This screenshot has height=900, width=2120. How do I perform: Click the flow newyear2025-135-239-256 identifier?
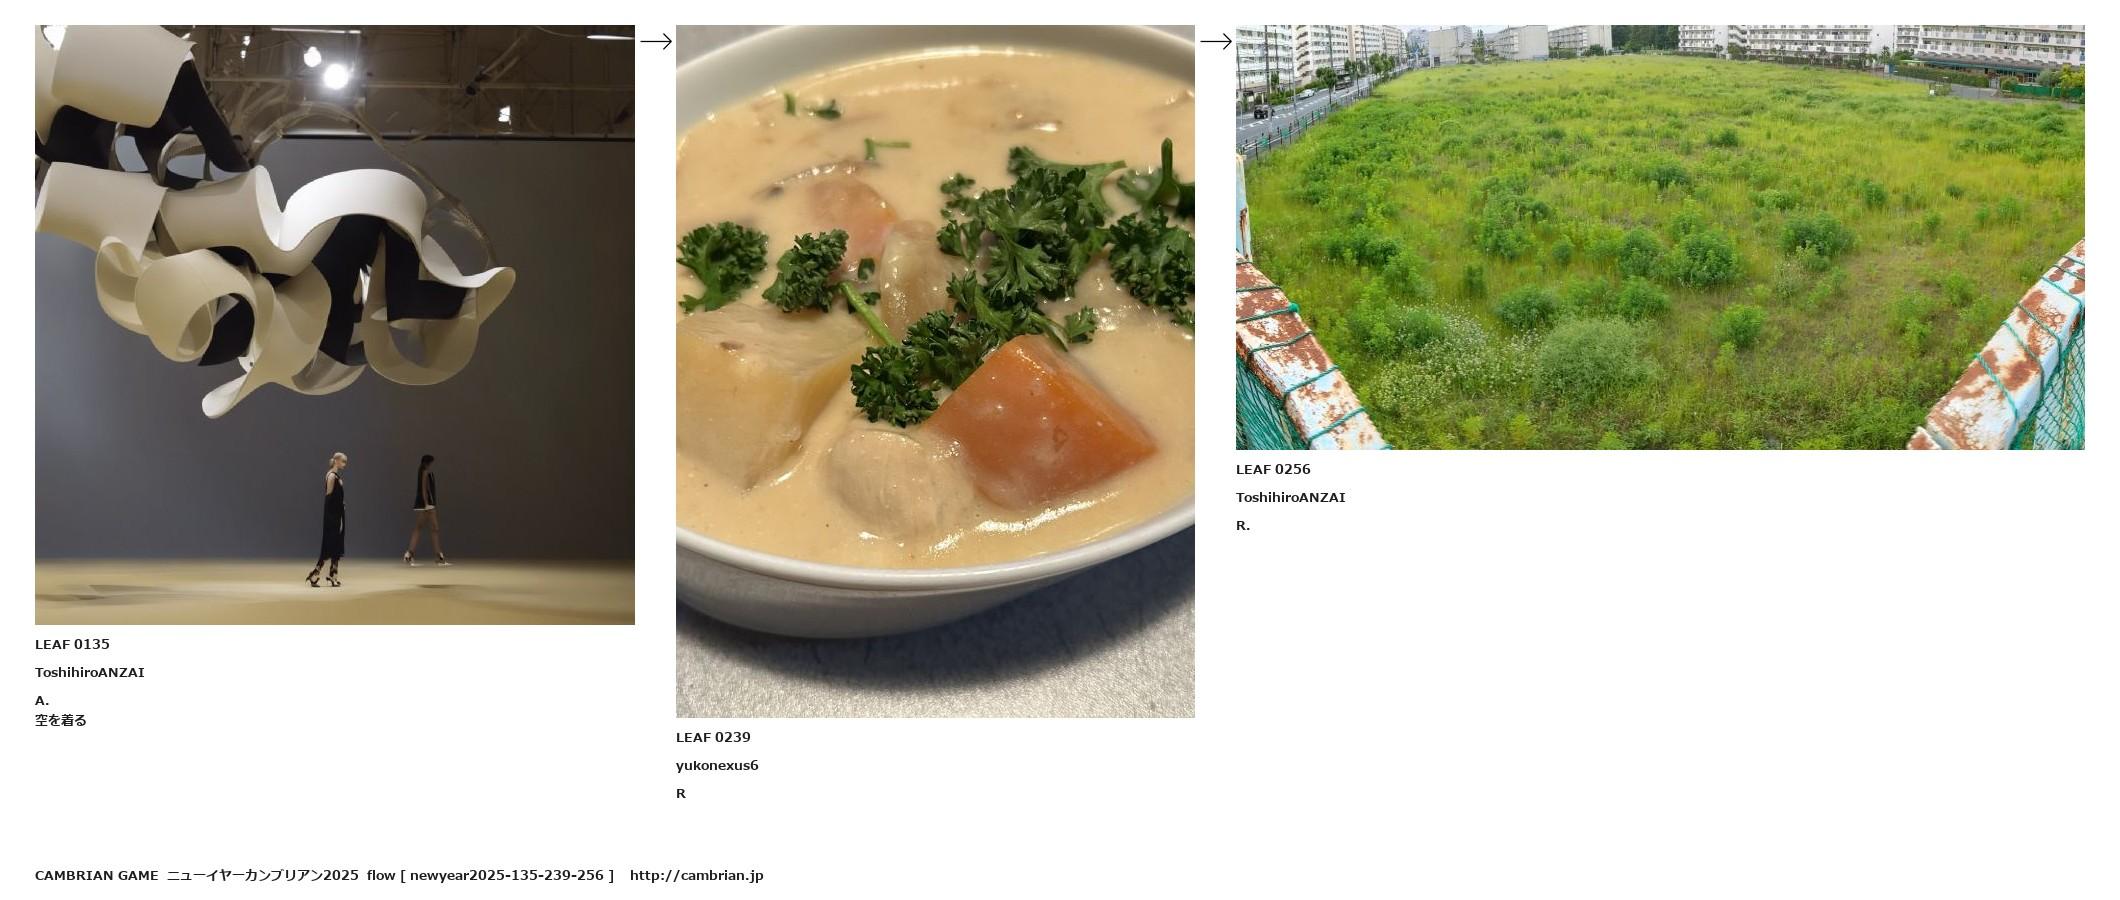[x=490, y=875]
